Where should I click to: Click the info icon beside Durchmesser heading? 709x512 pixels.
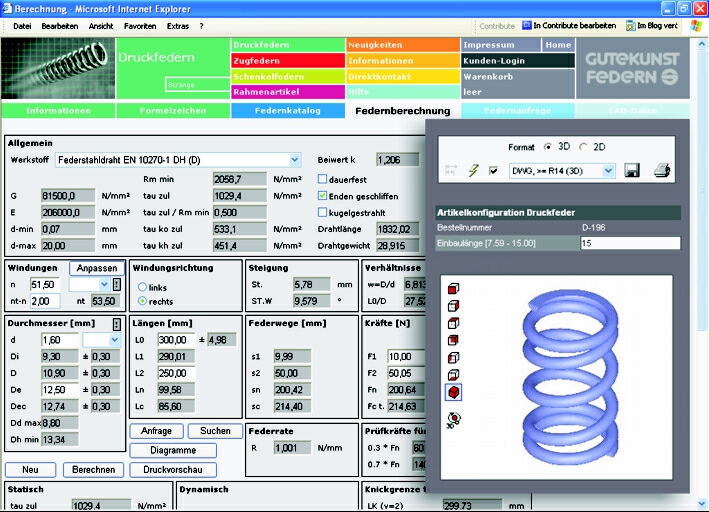pos(116,324)
